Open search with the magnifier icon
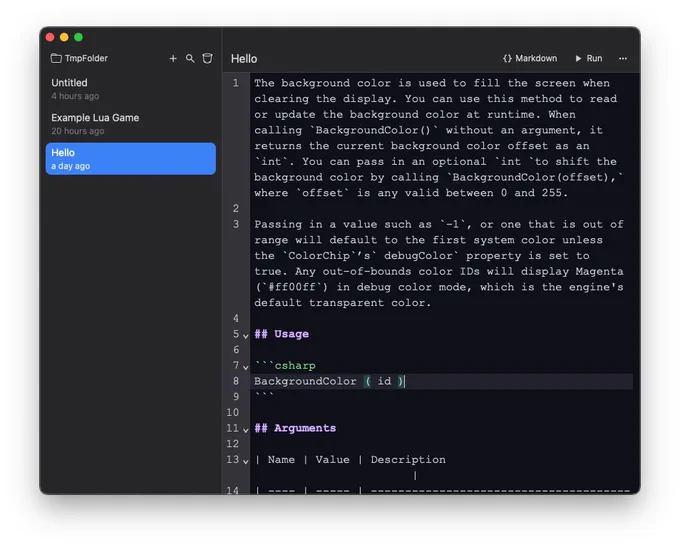 190,59
